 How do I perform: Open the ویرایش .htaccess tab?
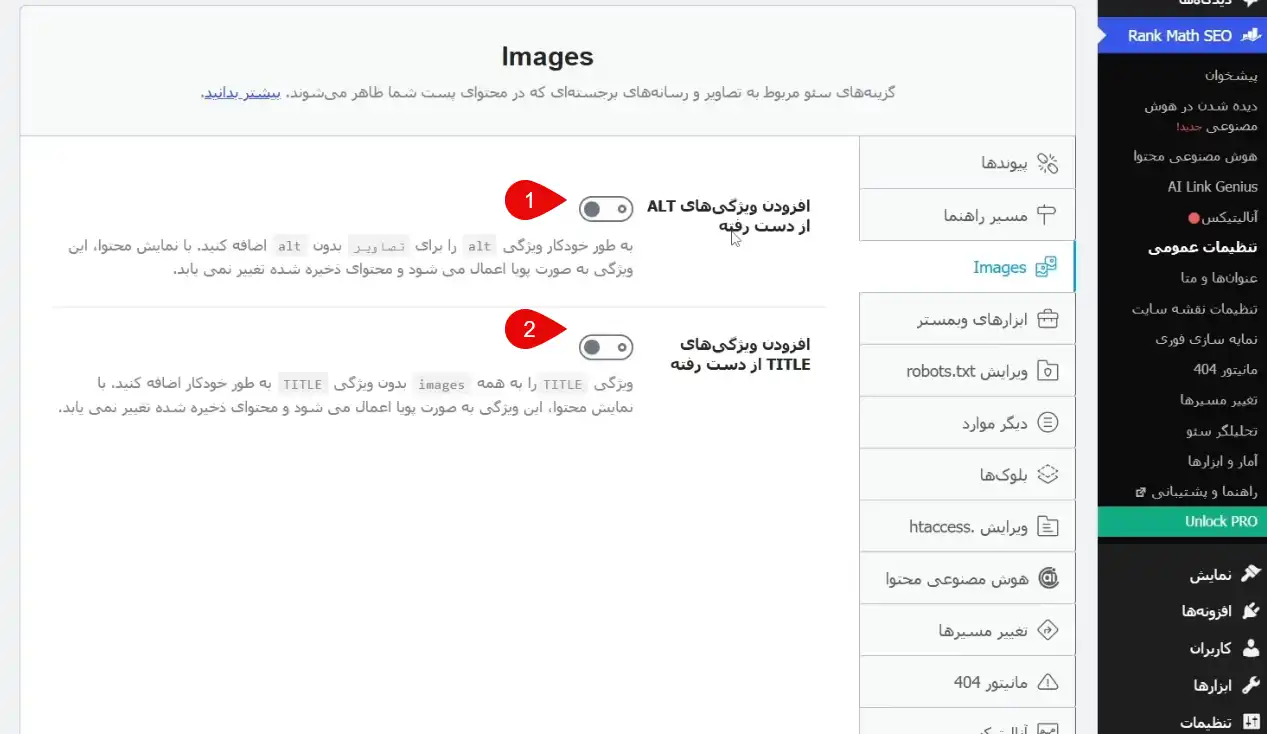967,526
